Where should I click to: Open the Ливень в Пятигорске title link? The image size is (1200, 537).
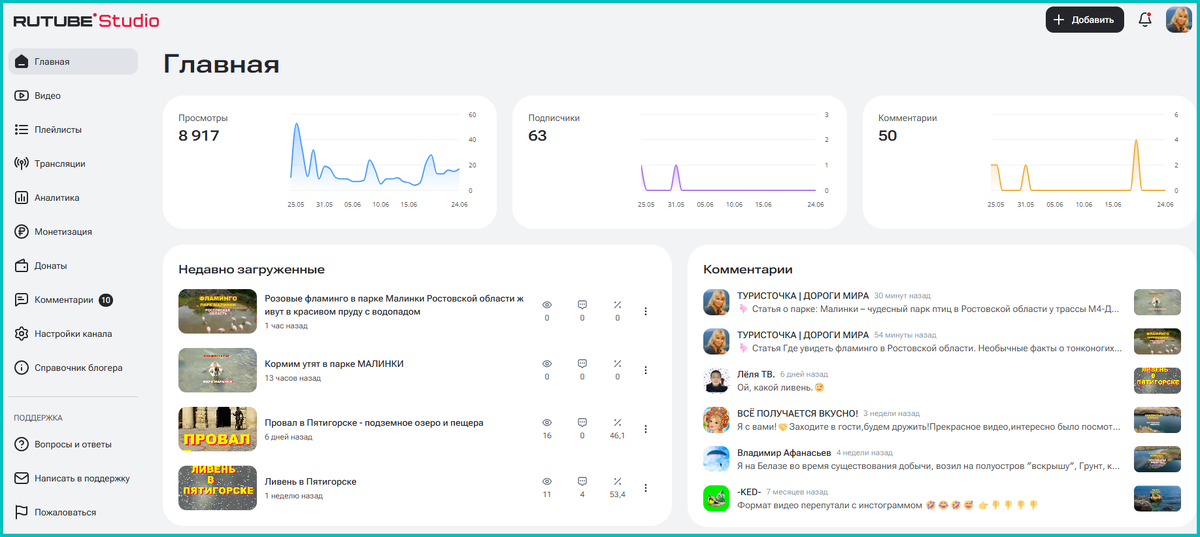311,482
